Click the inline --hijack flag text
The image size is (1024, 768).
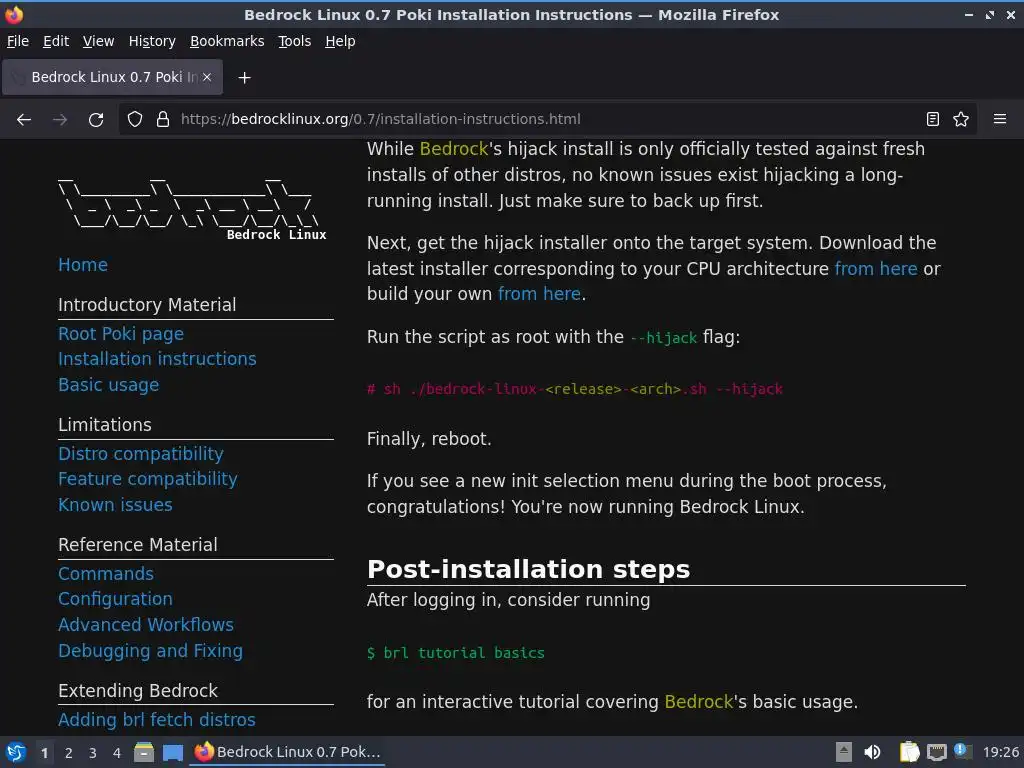(x=664, y=338)
